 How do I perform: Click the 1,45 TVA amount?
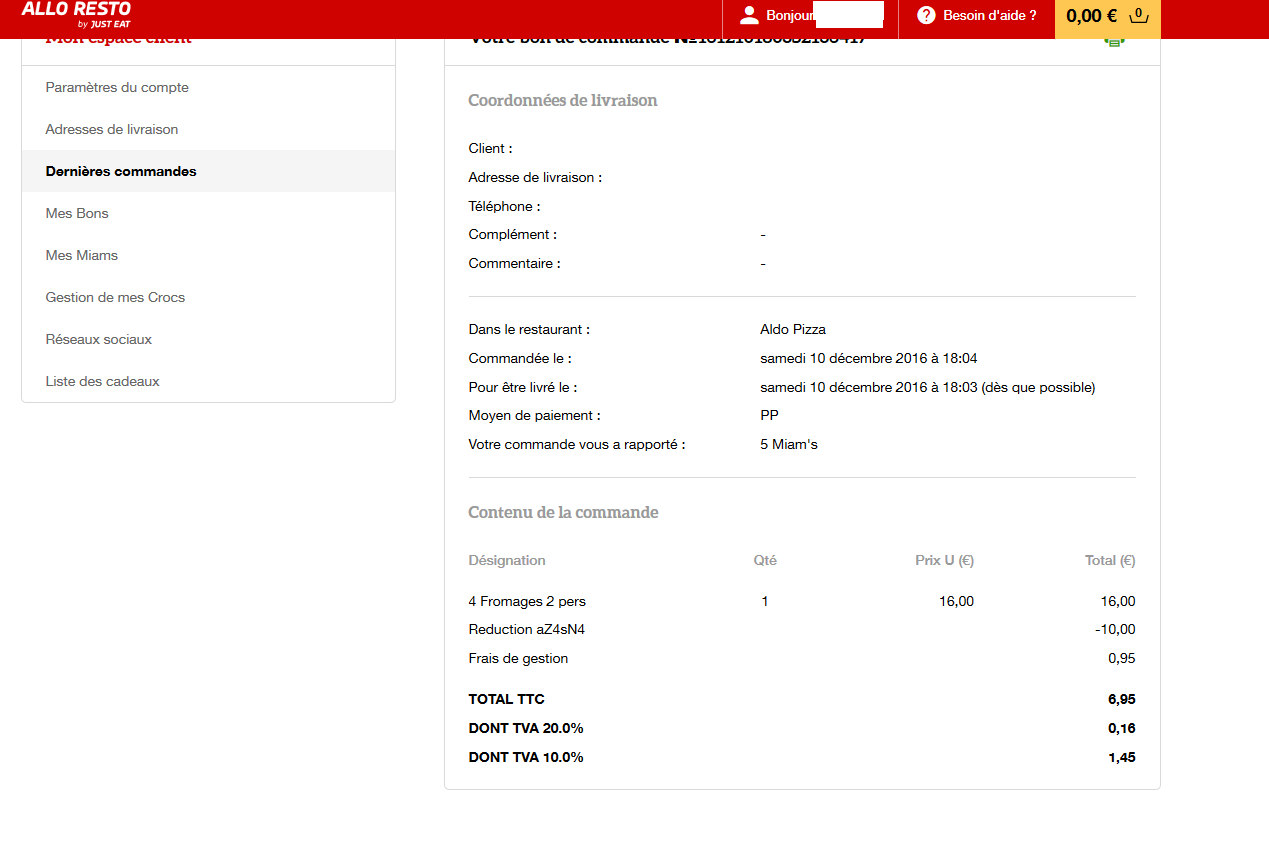[1122, 758]
